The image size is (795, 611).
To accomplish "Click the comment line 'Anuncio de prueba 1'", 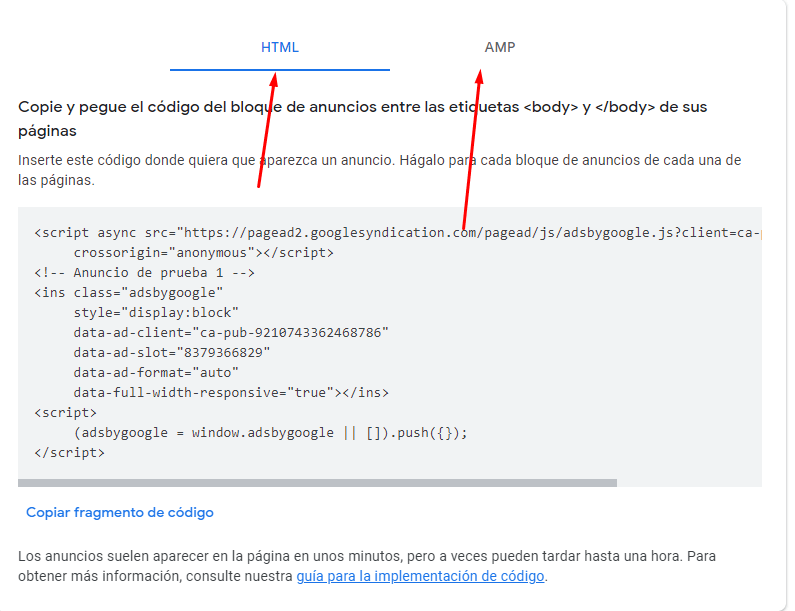I will coord(144,273).
